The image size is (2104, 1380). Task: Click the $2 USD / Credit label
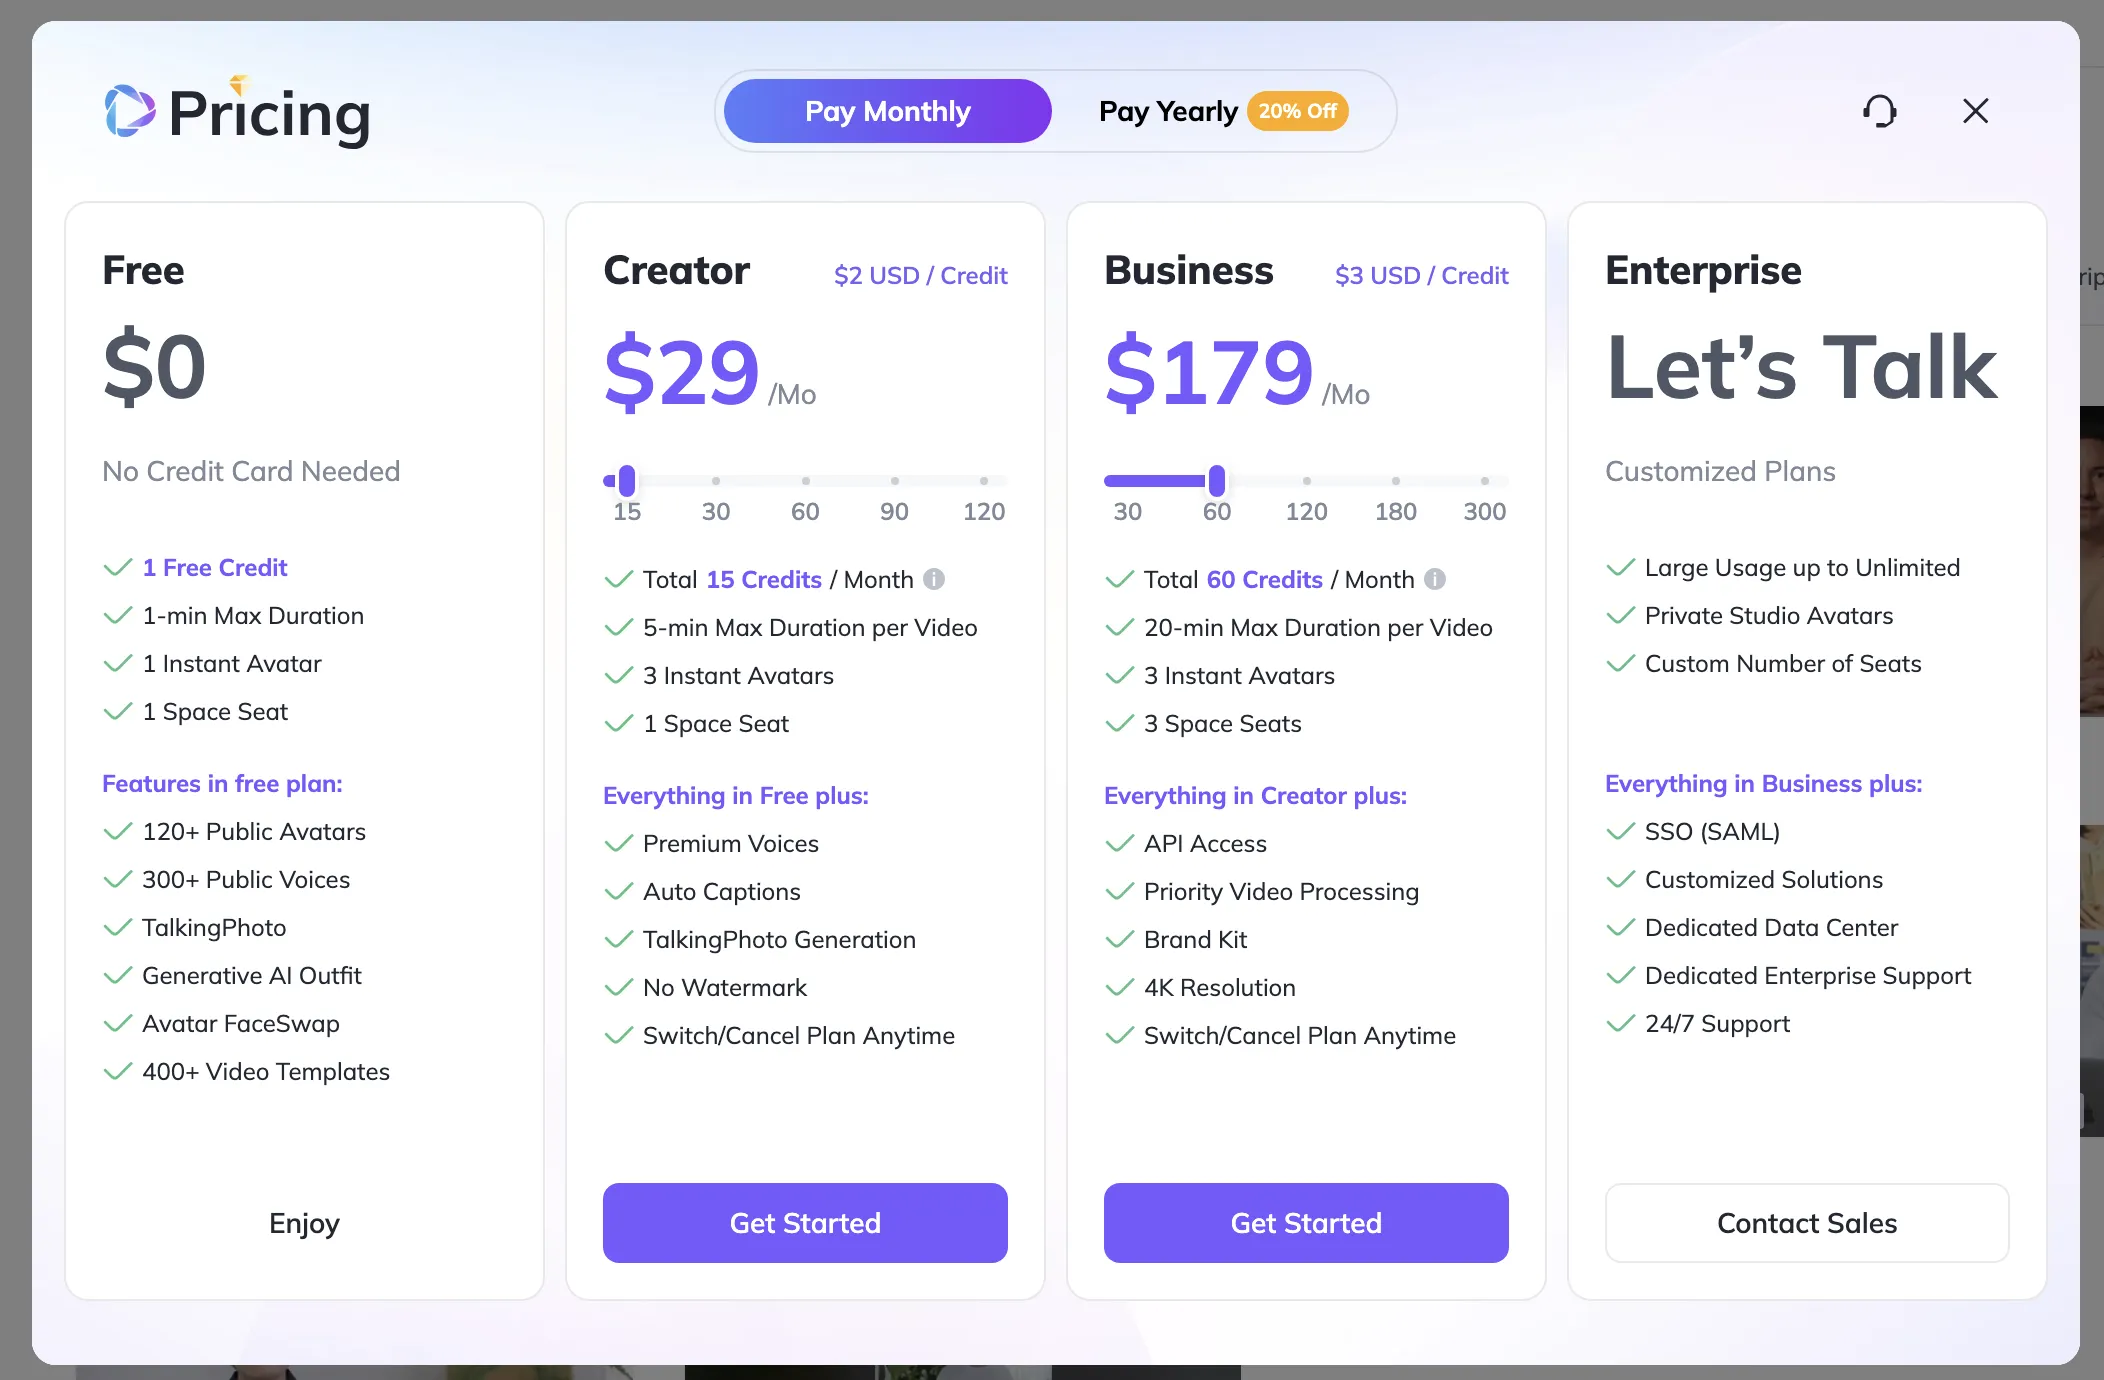tap(921, 275)
